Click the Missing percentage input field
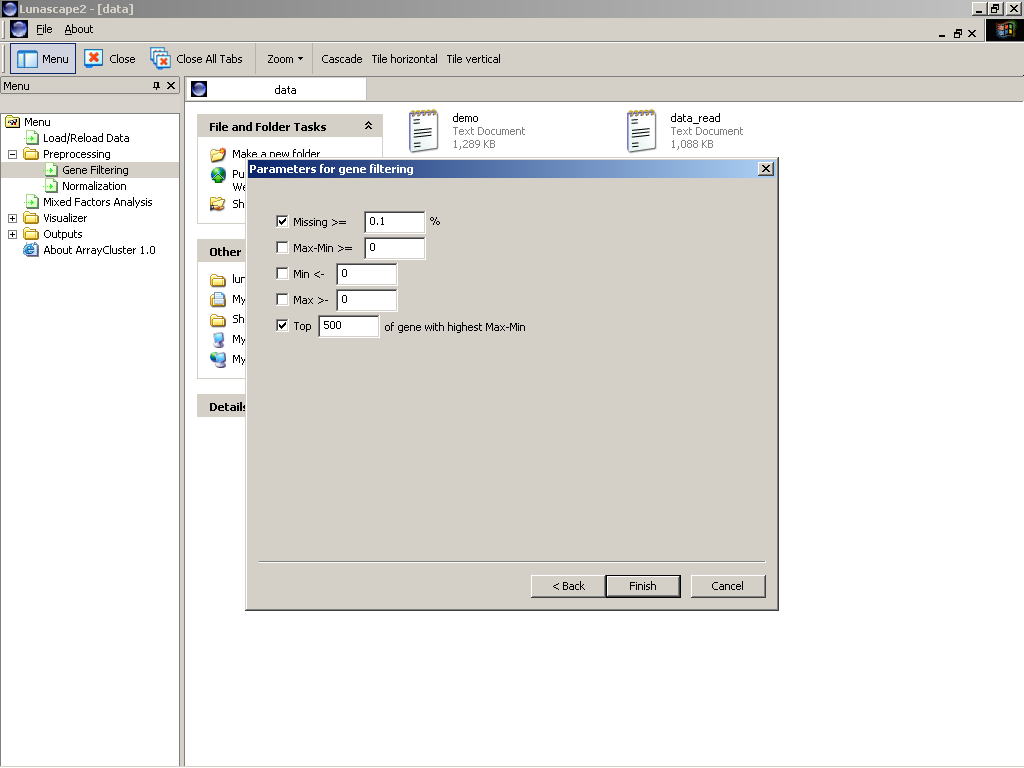 pyautogui.click(x=394, y=221)
